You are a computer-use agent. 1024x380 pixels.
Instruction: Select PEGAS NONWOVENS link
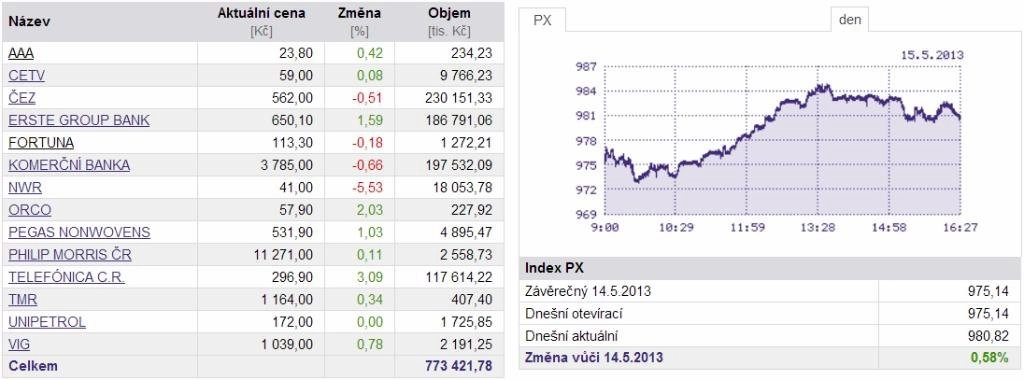[x=80, y=232]
